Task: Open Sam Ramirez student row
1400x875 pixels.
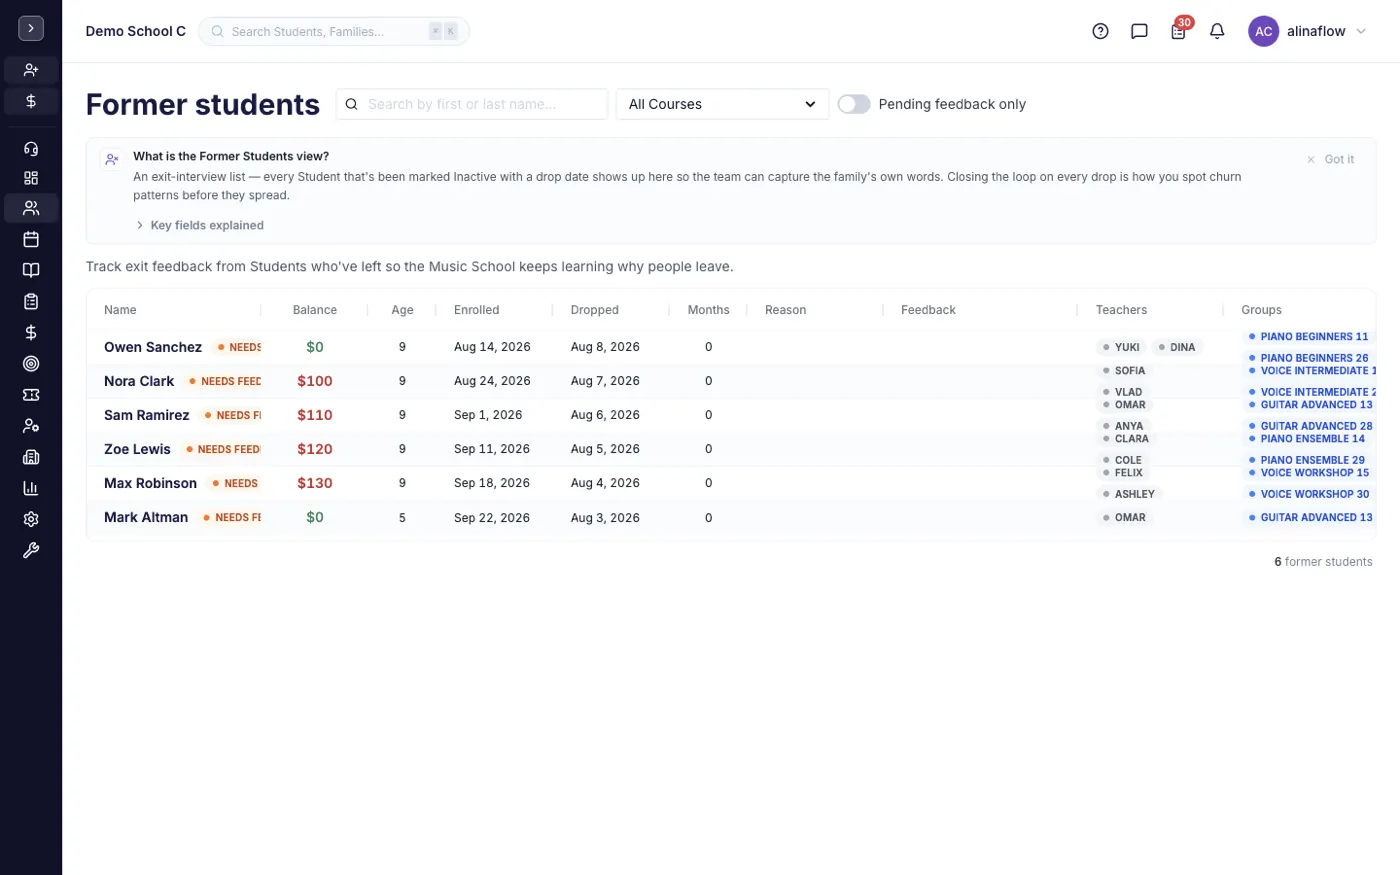Action: [731, 415]
